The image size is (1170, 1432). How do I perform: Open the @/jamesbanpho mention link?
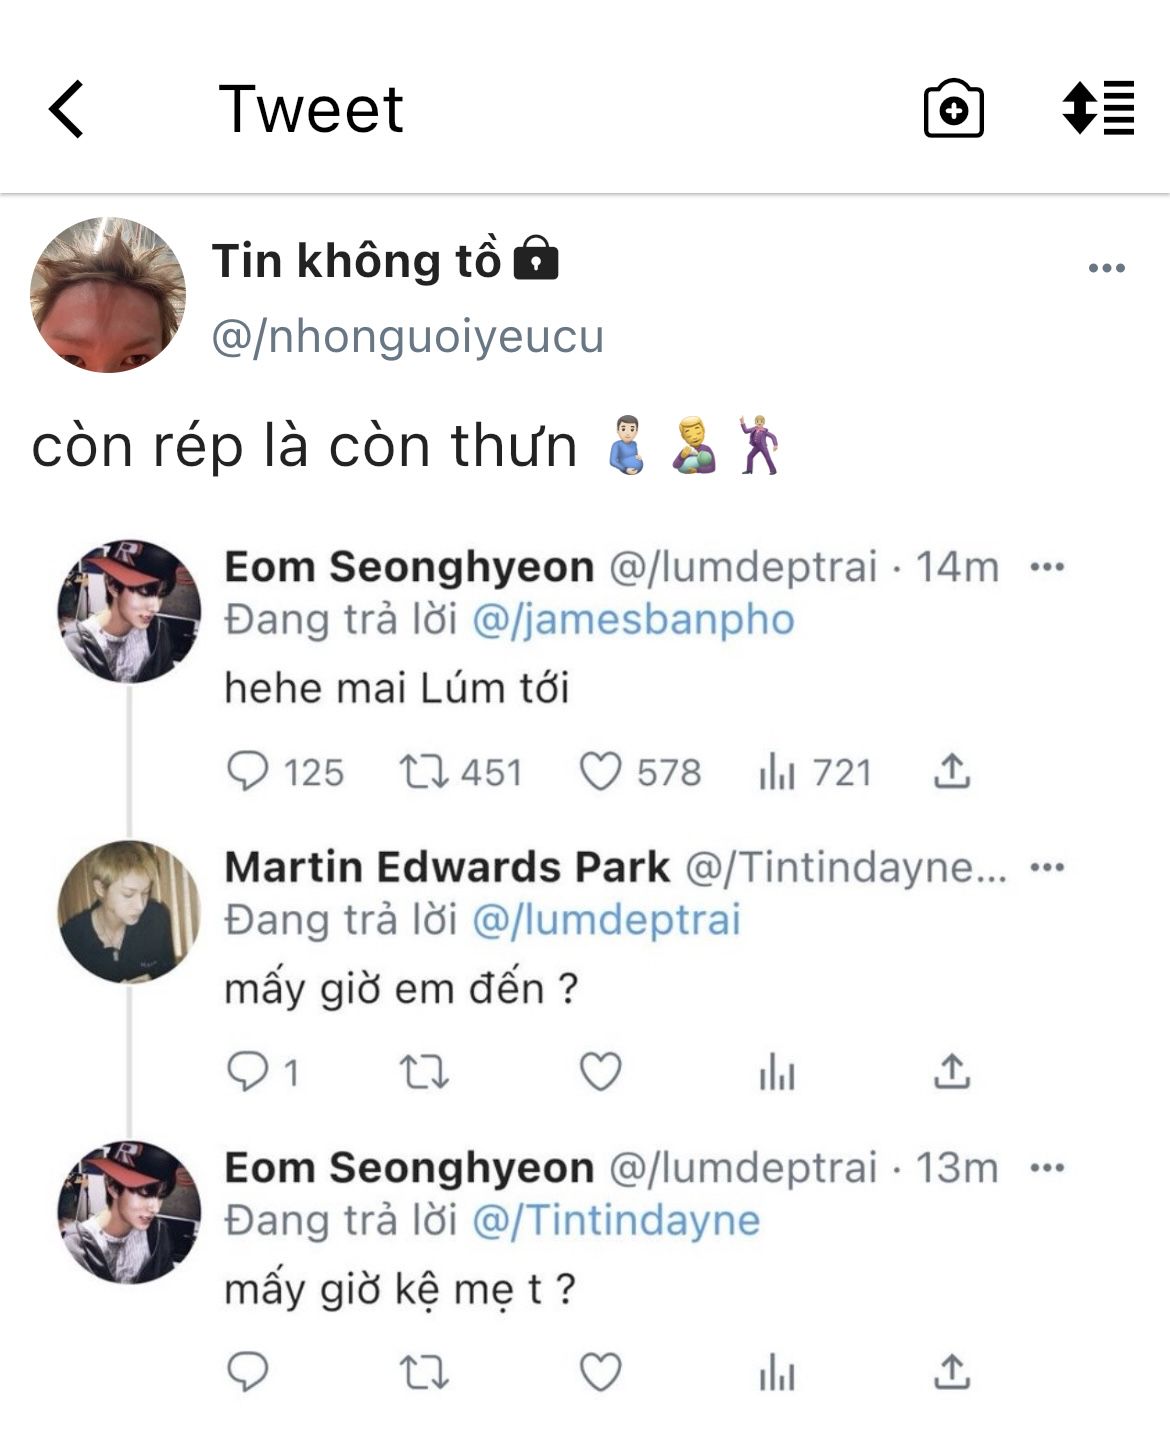[632, 620]
